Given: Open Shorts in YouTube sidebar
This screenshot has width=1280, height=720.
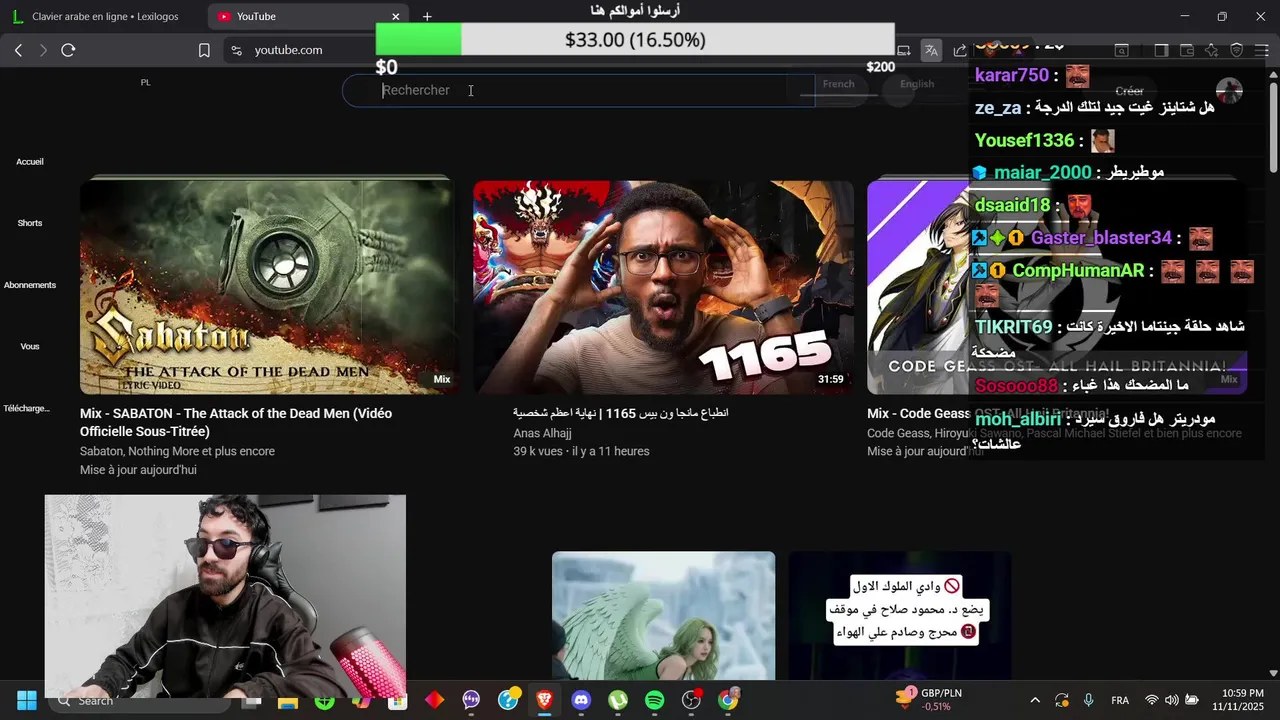Looking at the screenshot, I should (30, 223).
